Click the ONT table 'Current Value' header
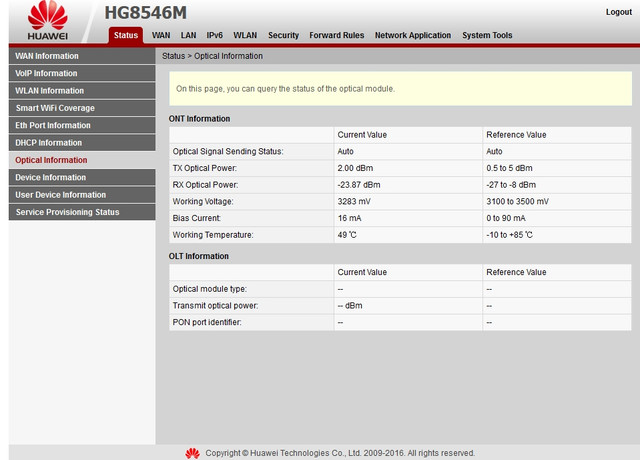The height and width of the screenshot is (460, 640). (362, 135)
